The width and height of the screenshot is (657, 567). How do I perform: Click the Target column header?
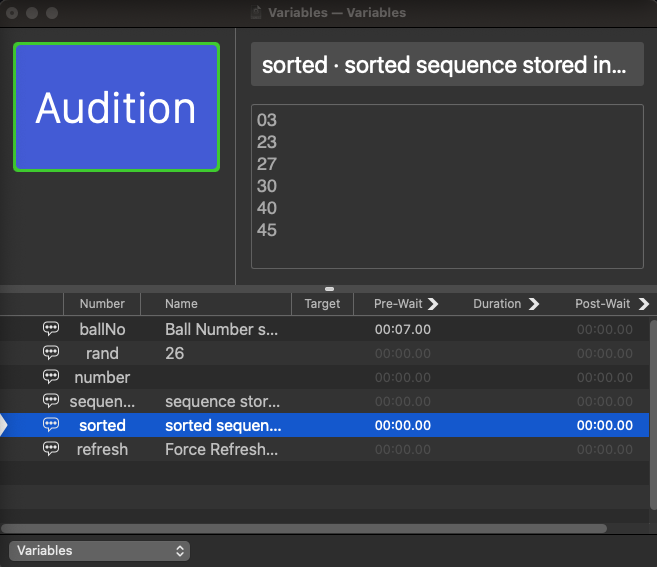[322, 304]
